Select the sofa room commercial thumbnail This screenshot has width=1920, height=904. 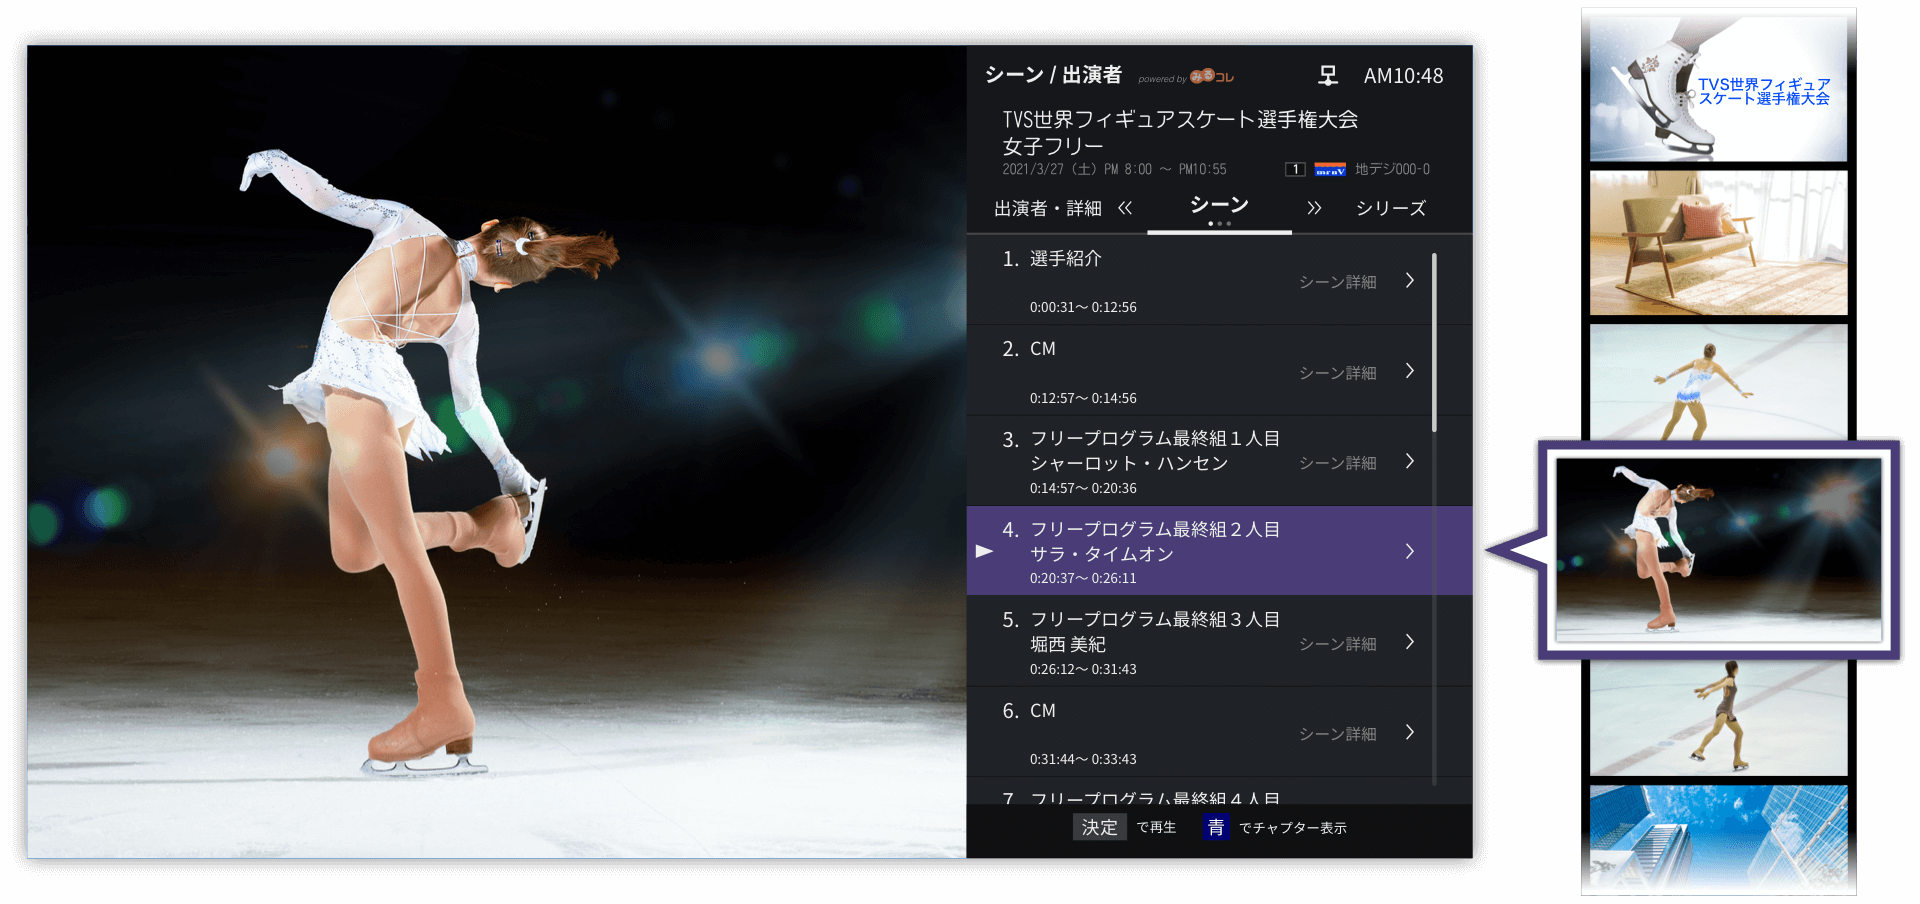pyautogui.click(x=1718, y=243)
